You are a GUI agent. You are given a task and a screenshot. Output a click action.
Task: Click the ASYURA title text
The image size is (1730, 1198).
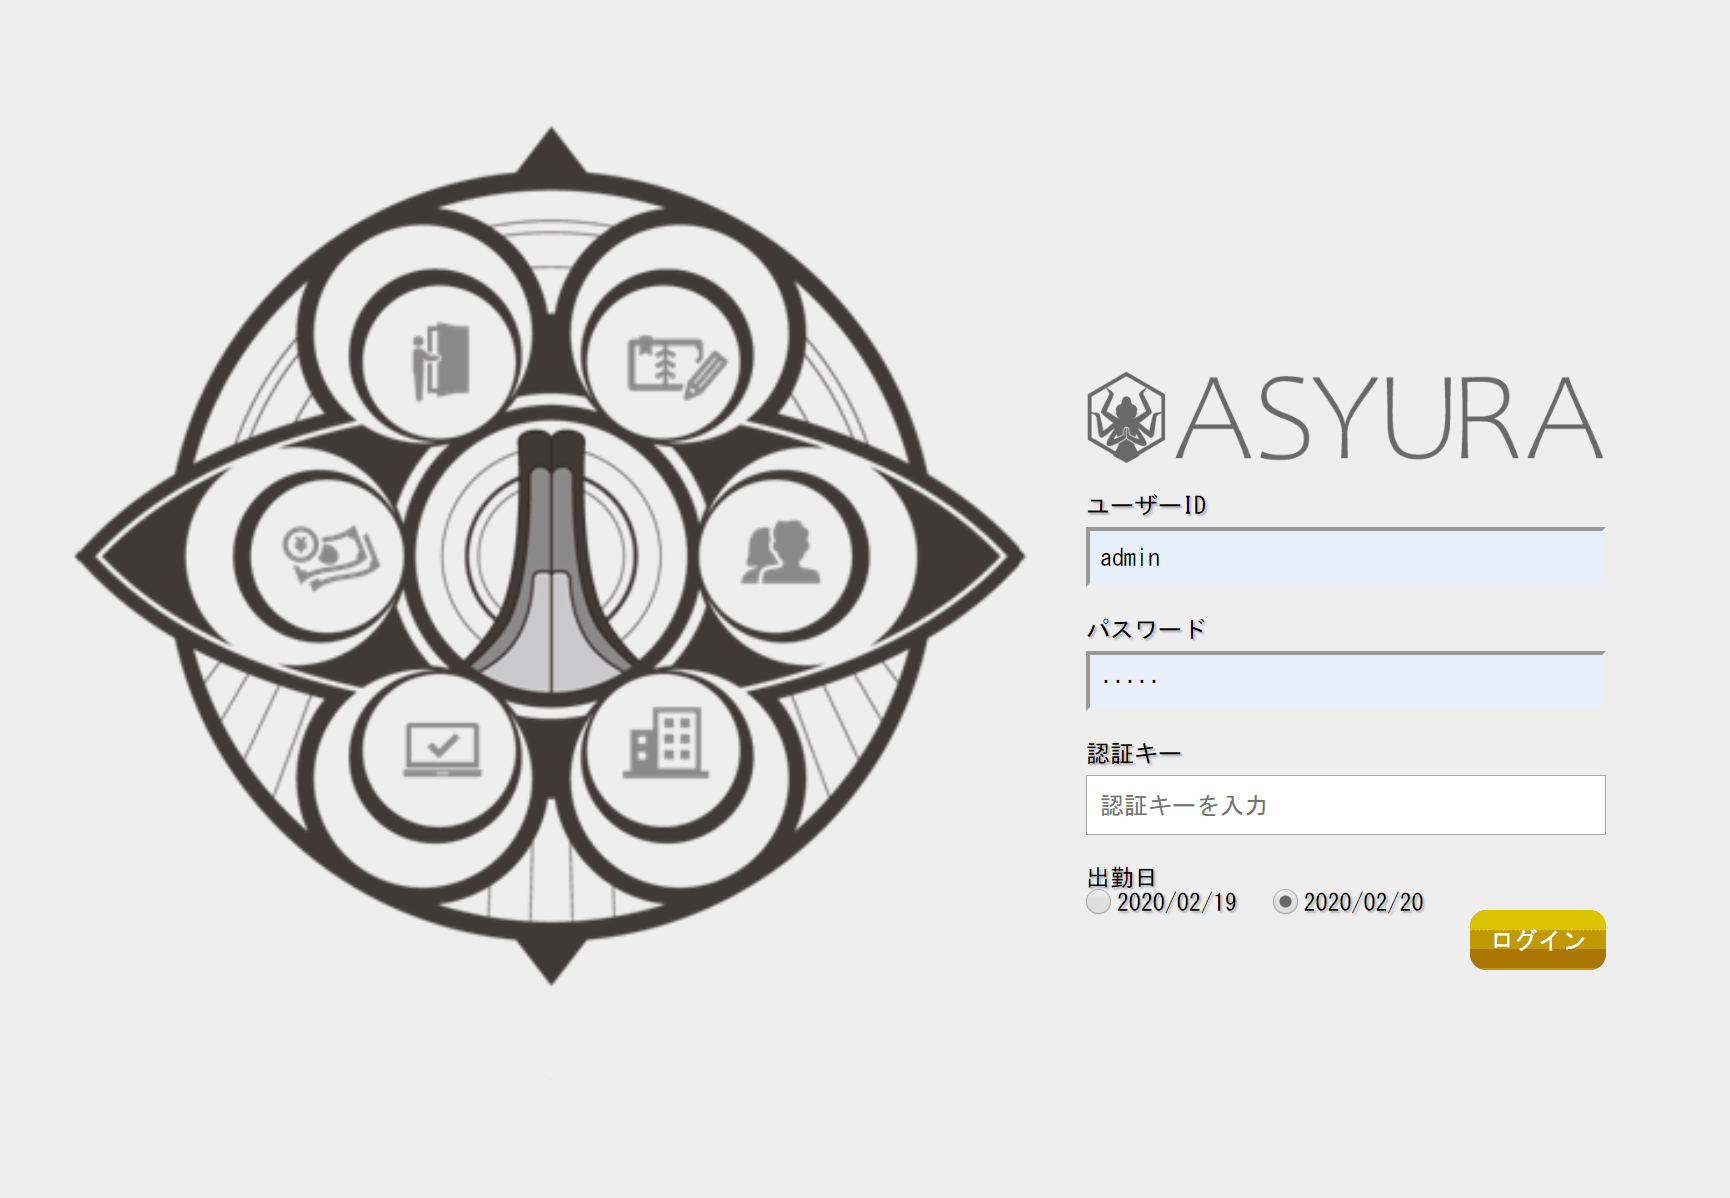click(1391, 418)
